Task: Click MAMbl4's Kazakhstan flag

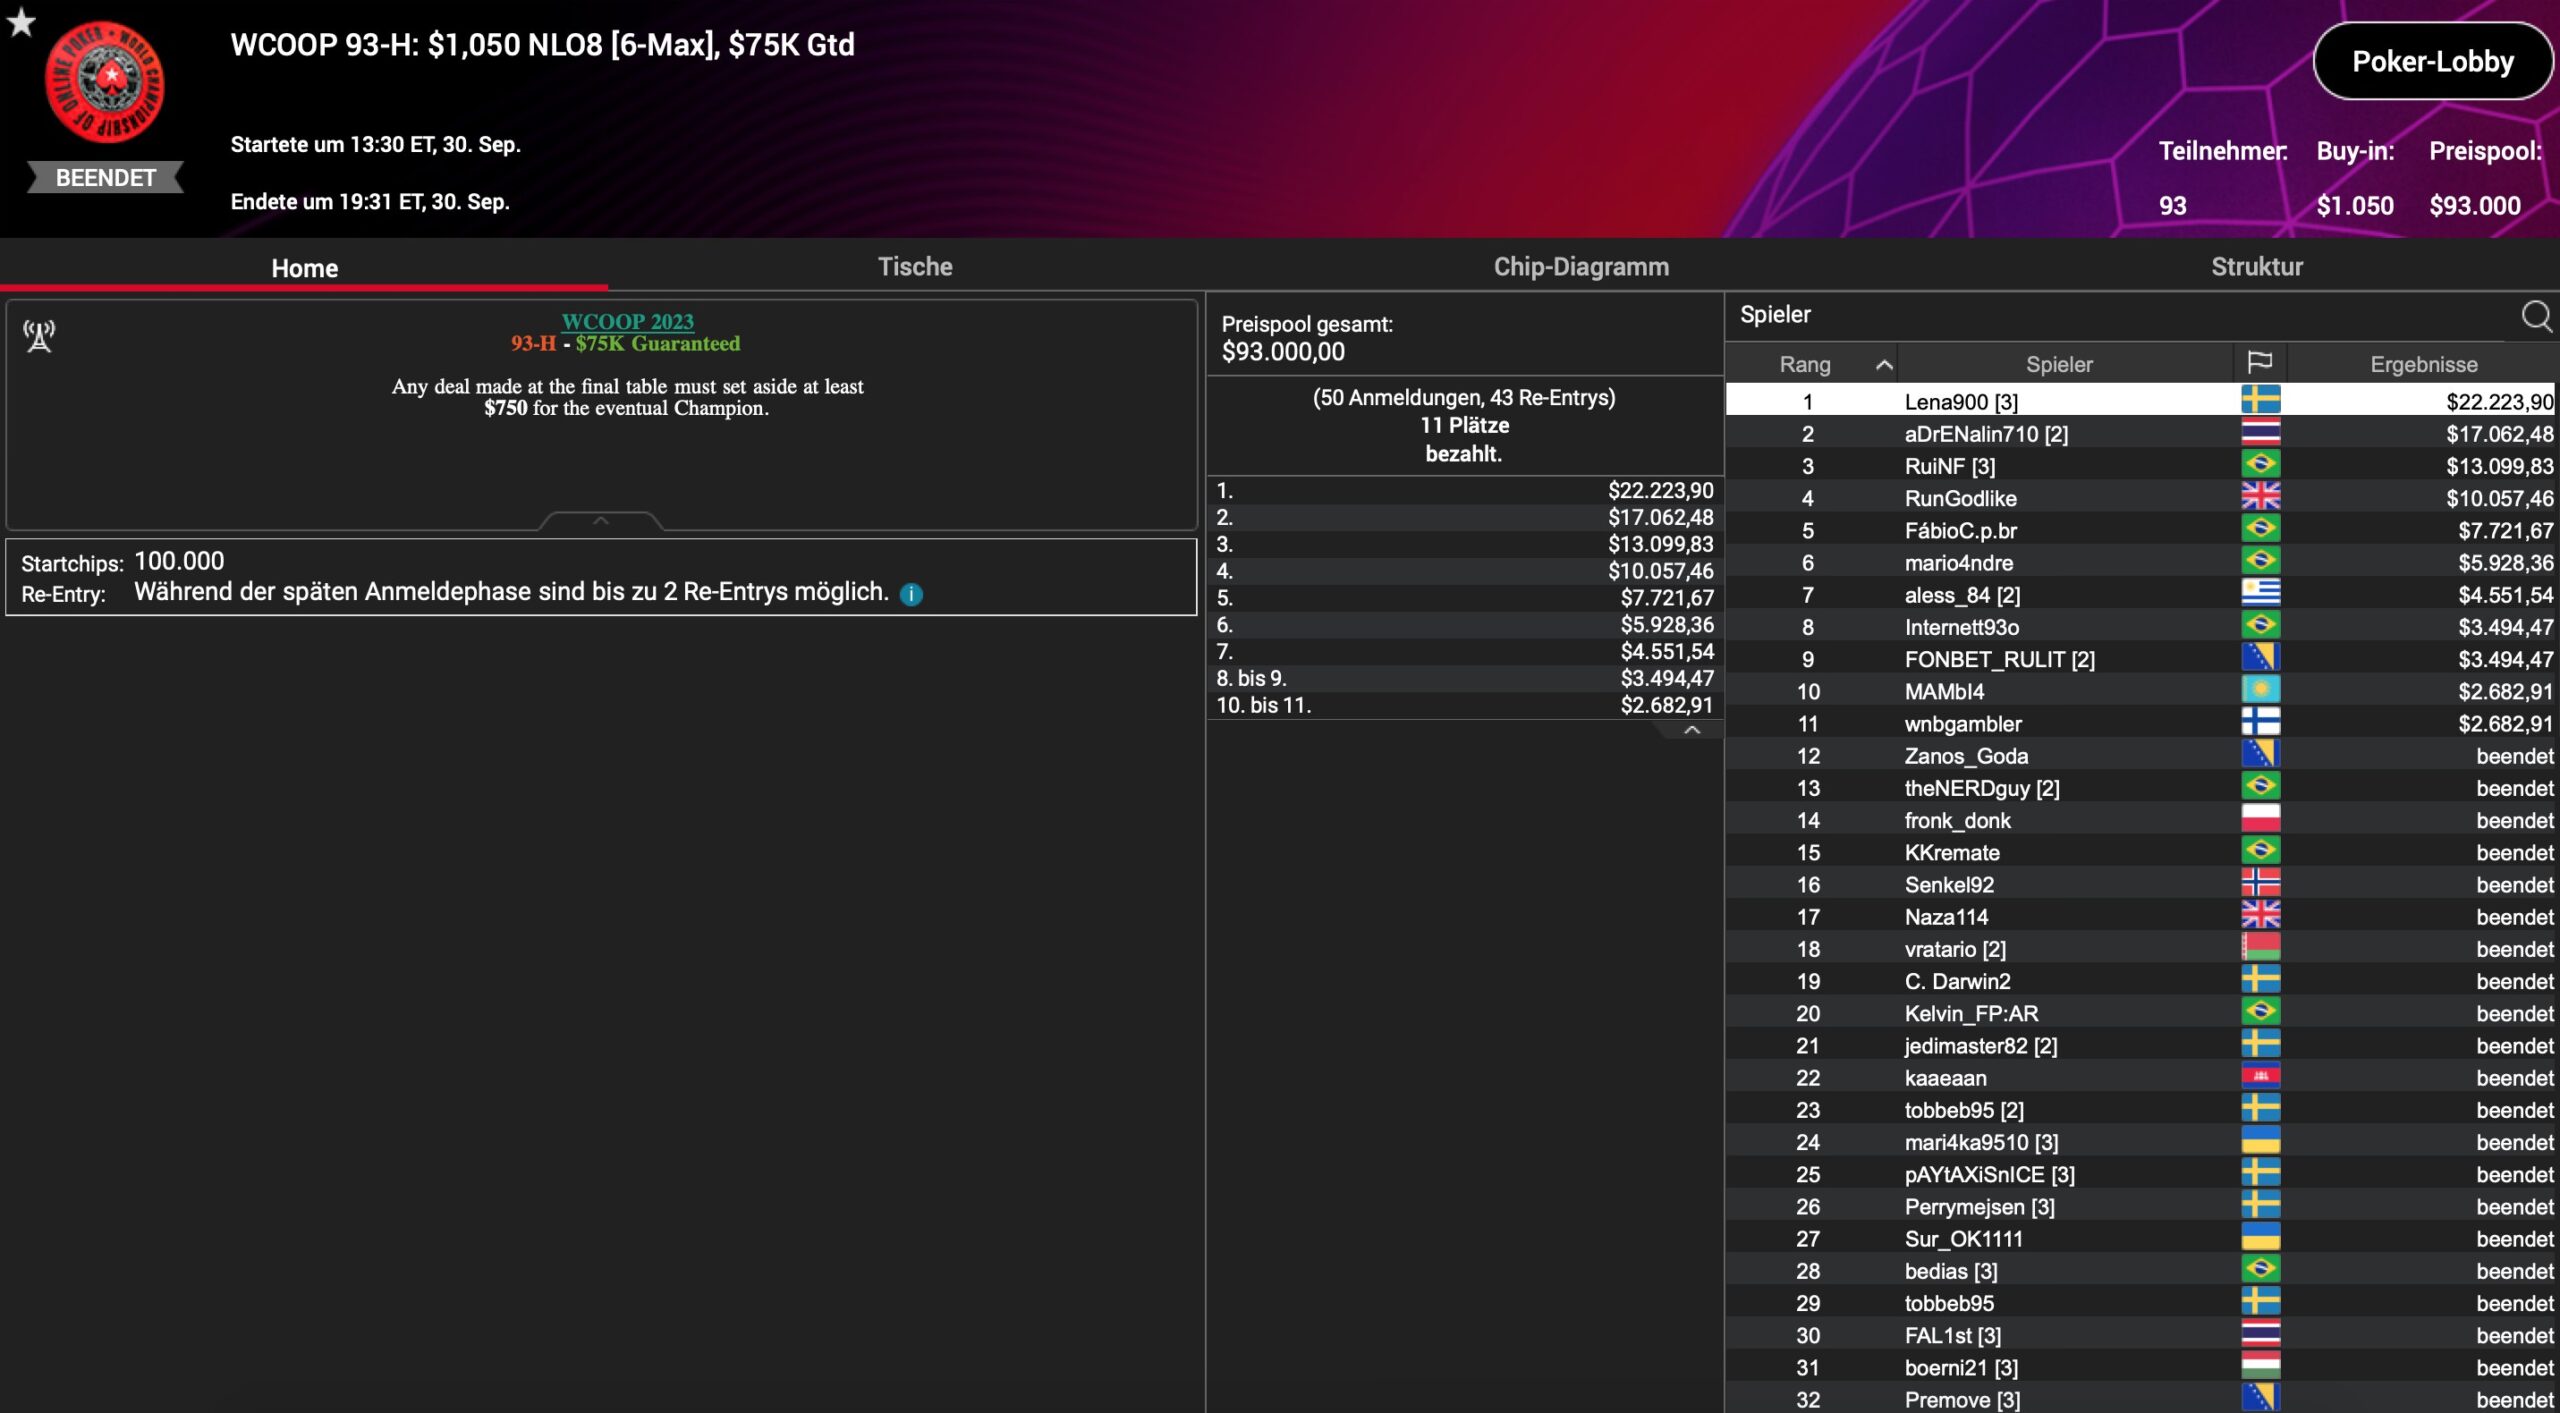Action: tap(2260, 690)
